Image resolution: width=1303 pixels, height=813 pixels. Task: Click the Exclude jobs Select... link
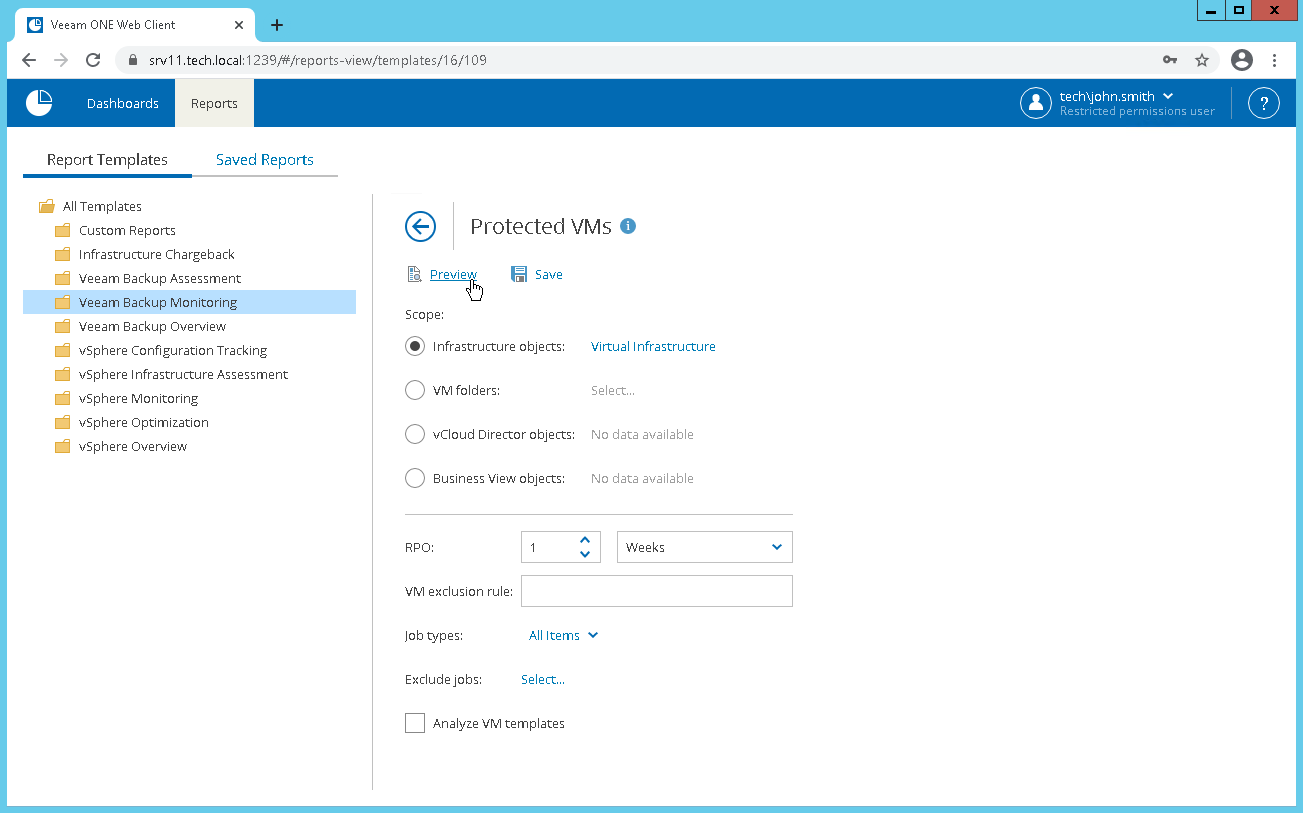542,680
